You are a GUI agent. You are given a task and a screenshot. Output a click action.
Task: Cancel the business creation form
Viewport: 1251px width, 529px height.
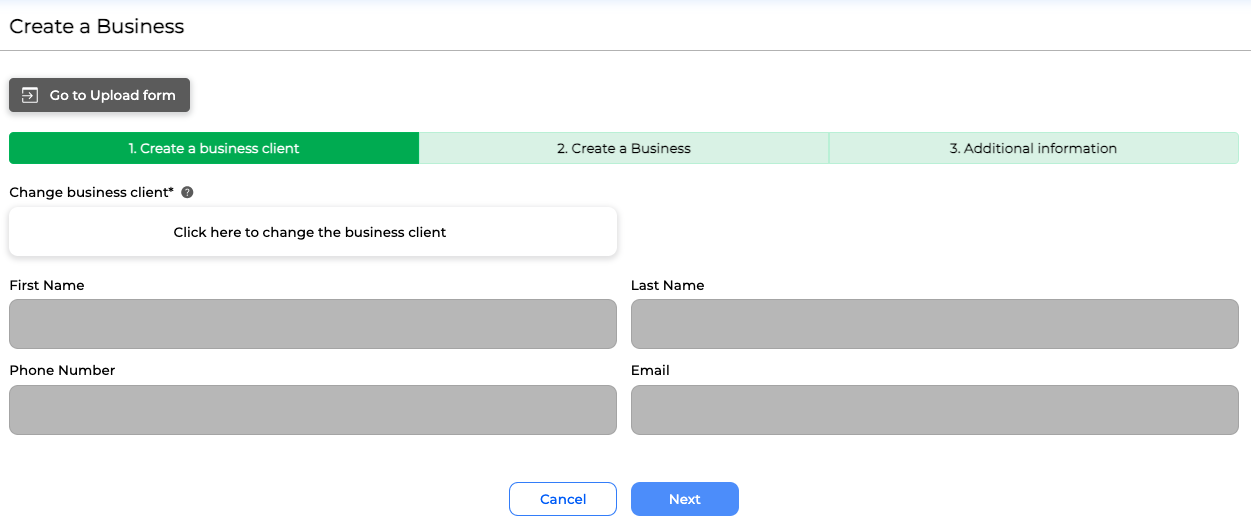click(562, 499)
